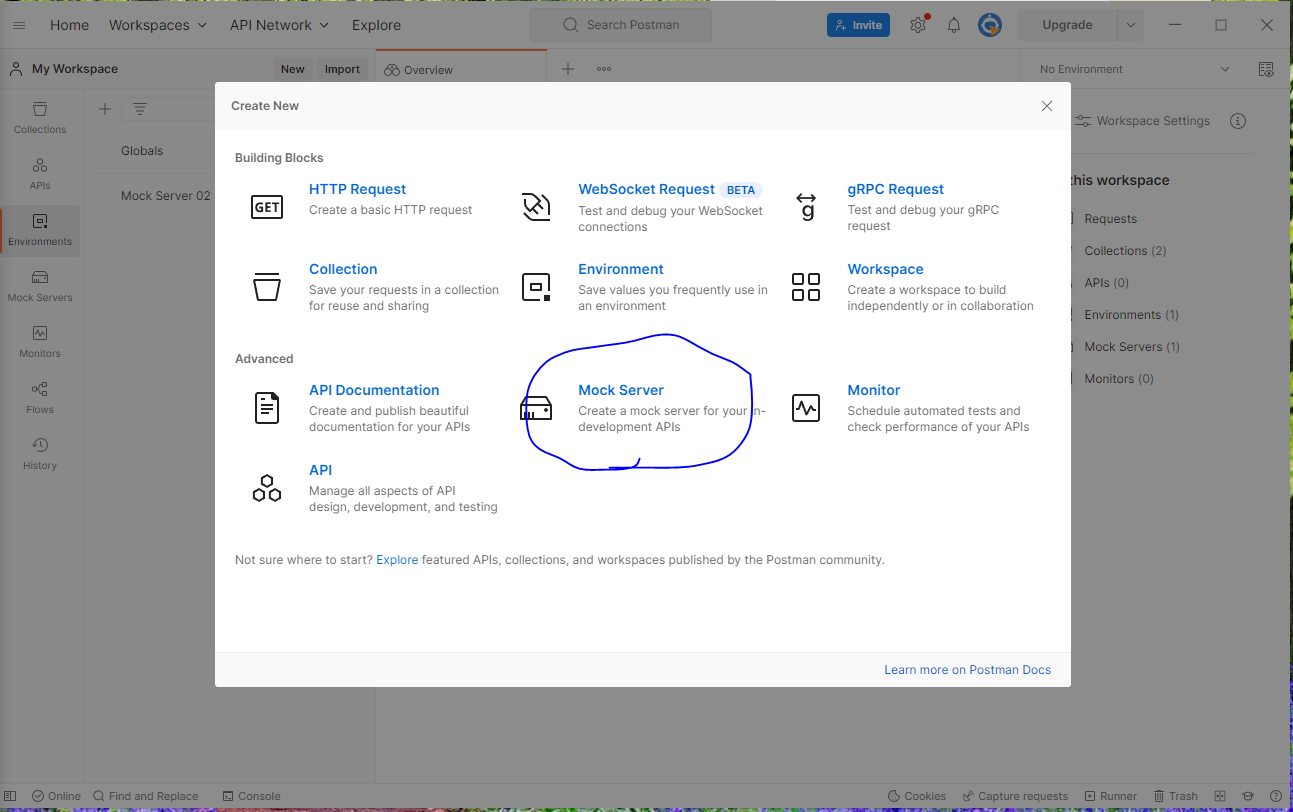
Task: Open Monitors in the sidebar
Action: tap(40, 342)
